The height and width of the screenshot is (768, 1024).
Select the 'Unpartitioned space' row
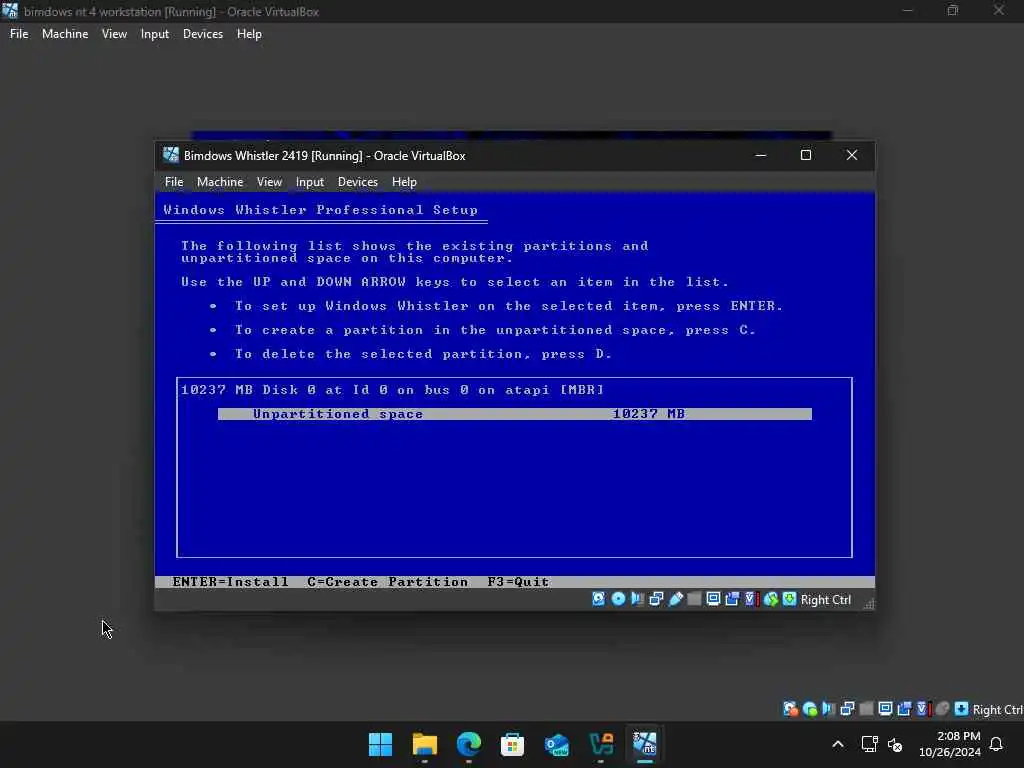click(x=515, y=414)
